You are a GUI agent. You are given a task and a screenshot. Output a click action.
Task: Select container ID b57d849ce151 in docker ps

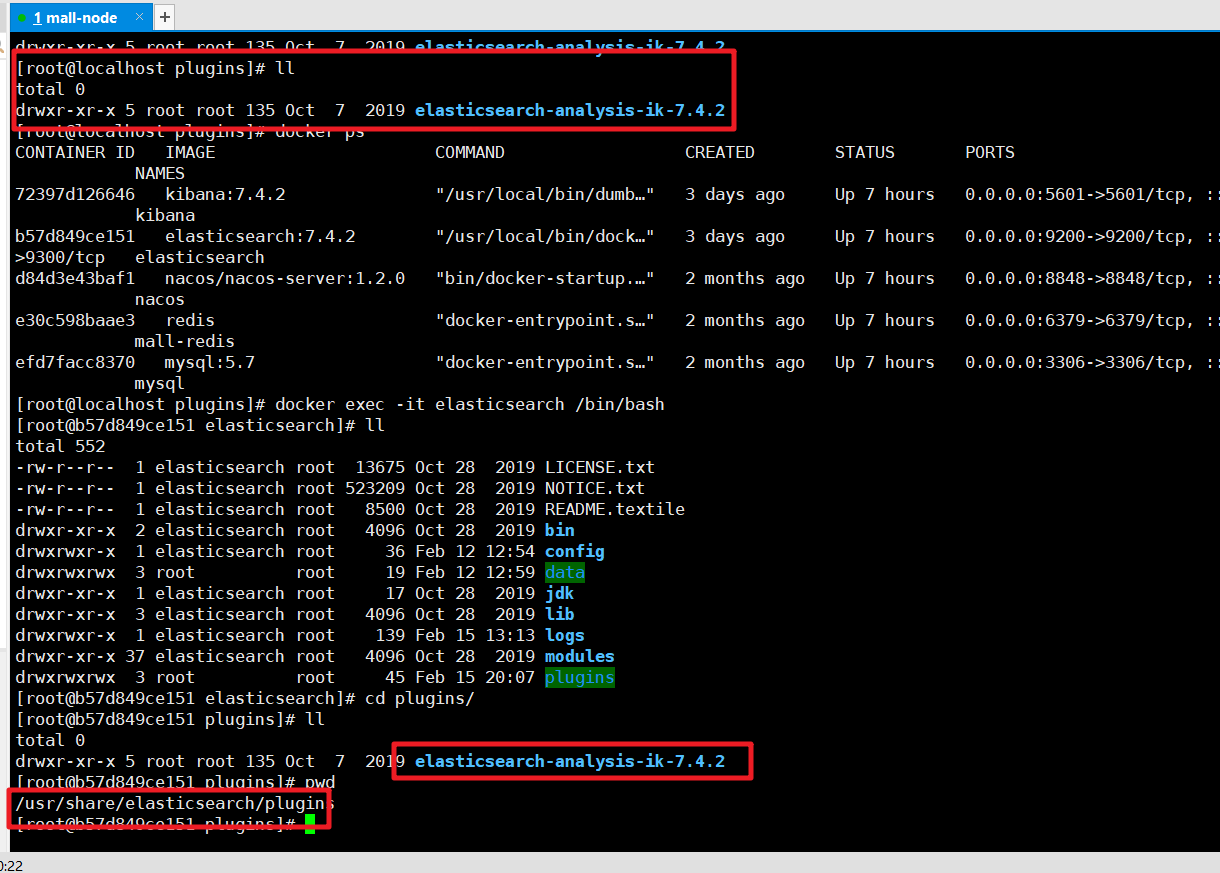coord(75,236)
